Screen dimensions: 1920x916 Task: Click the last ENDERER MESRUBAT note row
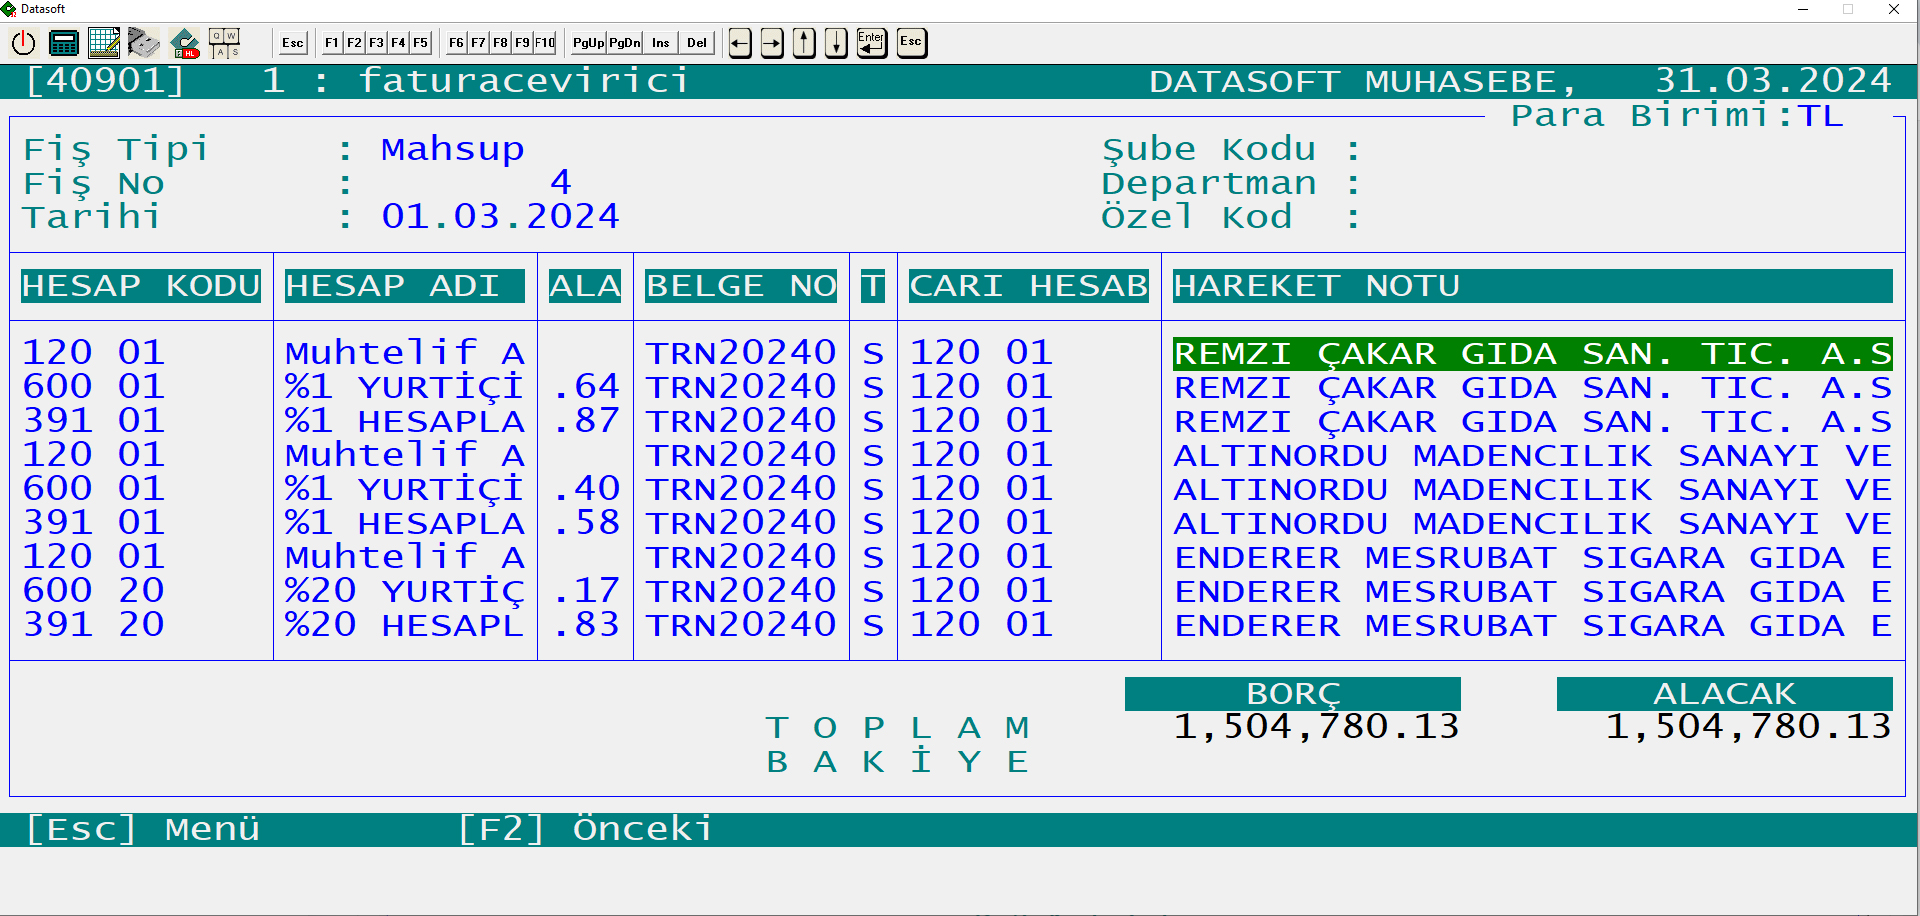tap(1532, 626)
